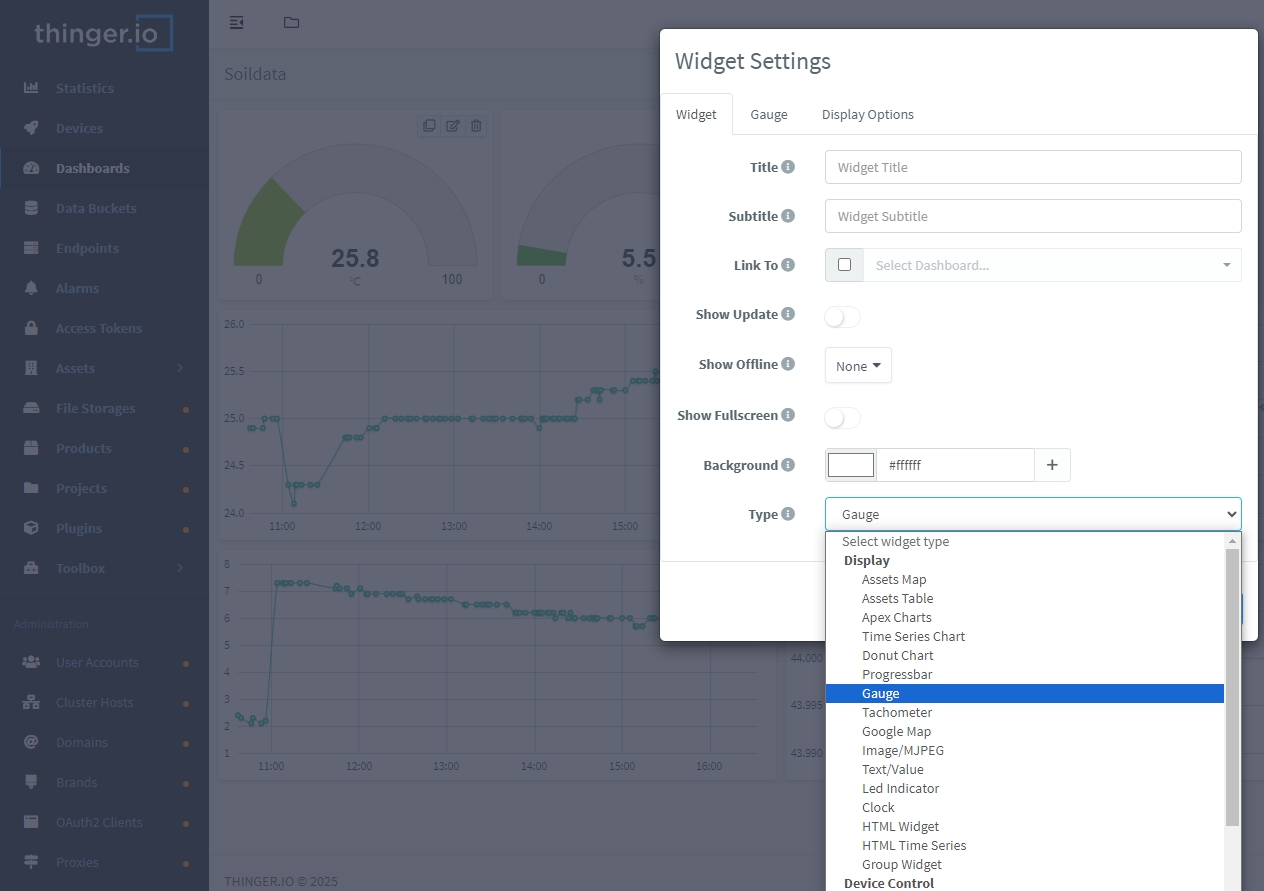
Task: Open the Alarms section
Action: (x=75, y=288)
